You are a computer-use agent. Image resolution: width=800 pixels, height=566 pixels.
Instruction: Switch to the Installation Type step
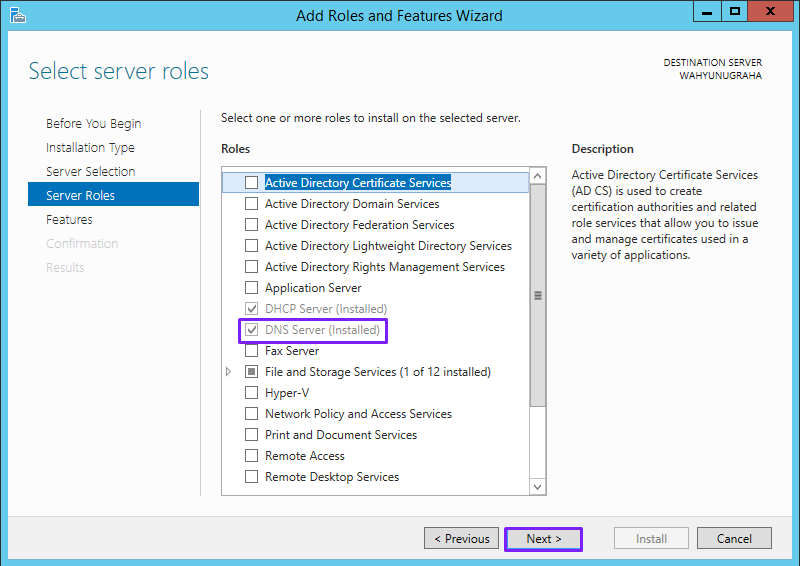(90, 147)
